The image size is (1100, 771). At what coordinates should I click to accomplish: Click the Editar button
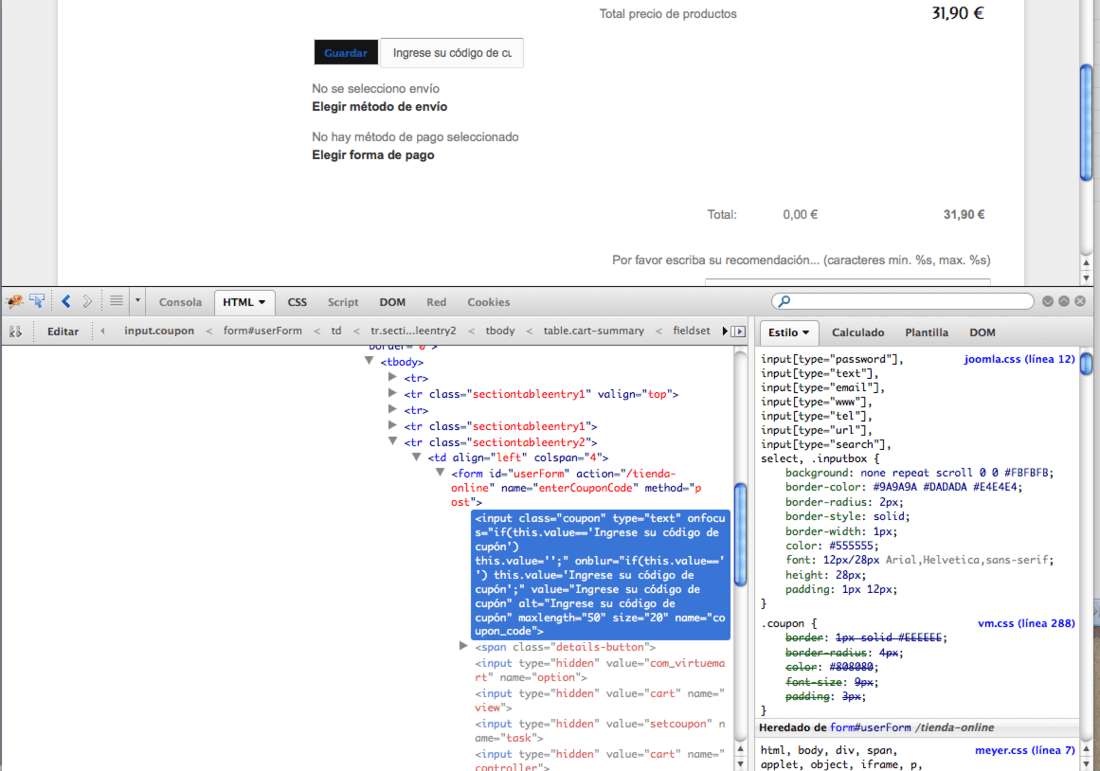pyautogui.click(x=63, y=331)
